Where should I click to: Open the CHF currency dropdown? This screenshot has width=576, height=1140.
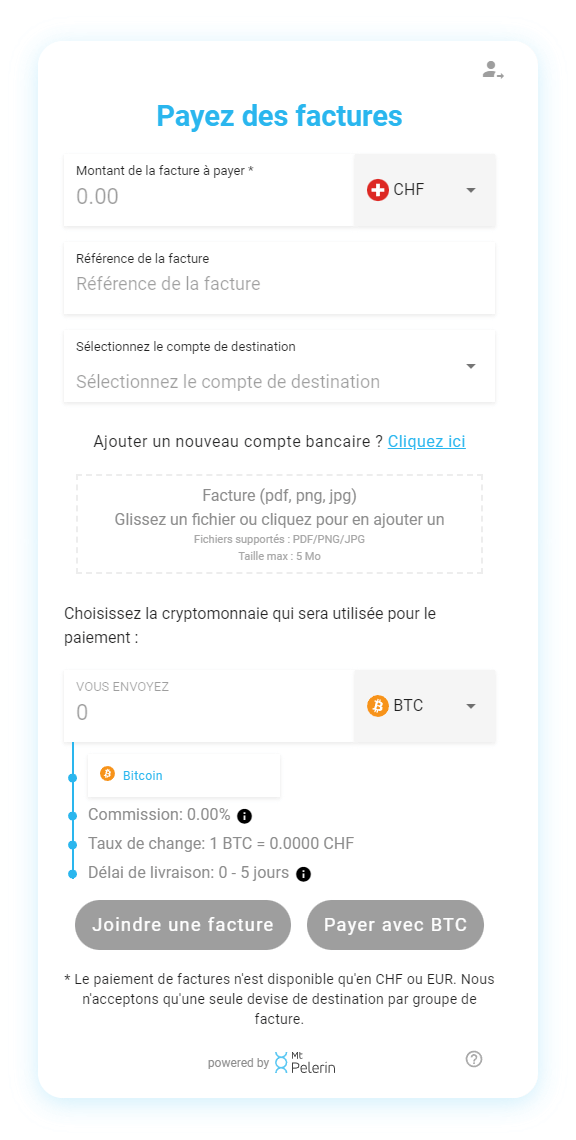[469, 189]
